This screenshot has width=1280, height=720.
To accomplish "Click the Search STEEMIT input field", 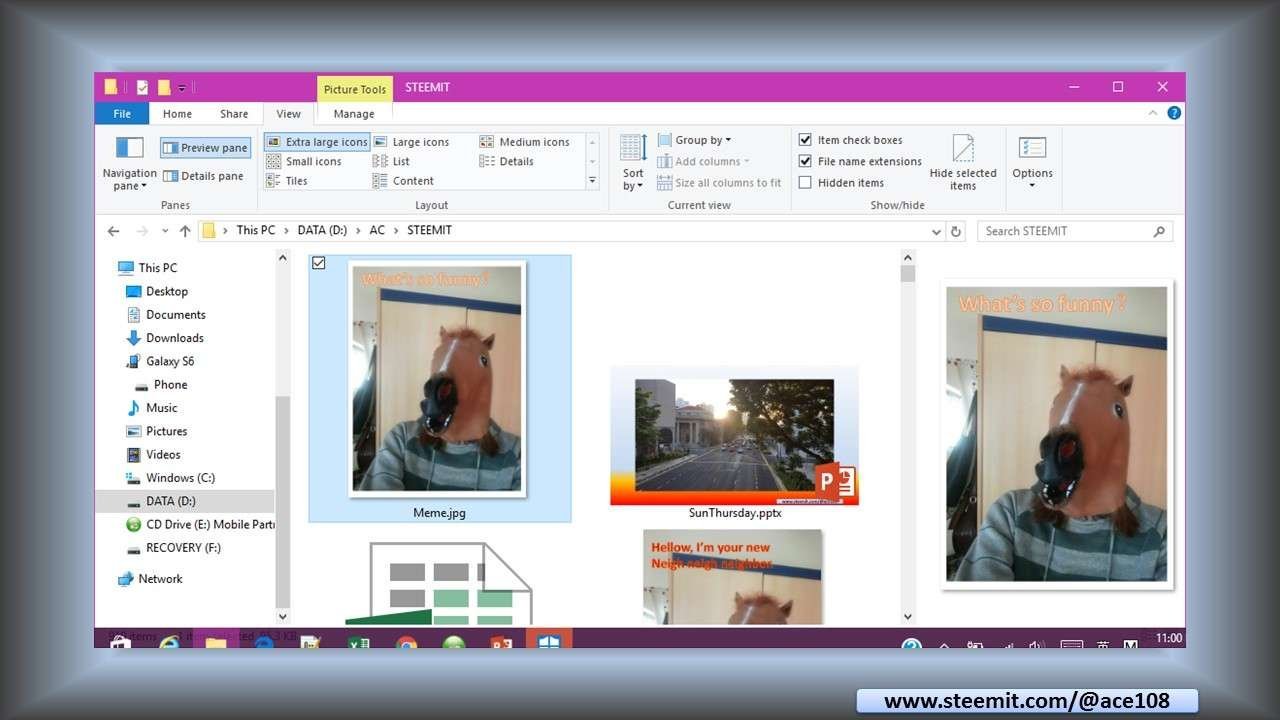I will tap(1074, 231).
